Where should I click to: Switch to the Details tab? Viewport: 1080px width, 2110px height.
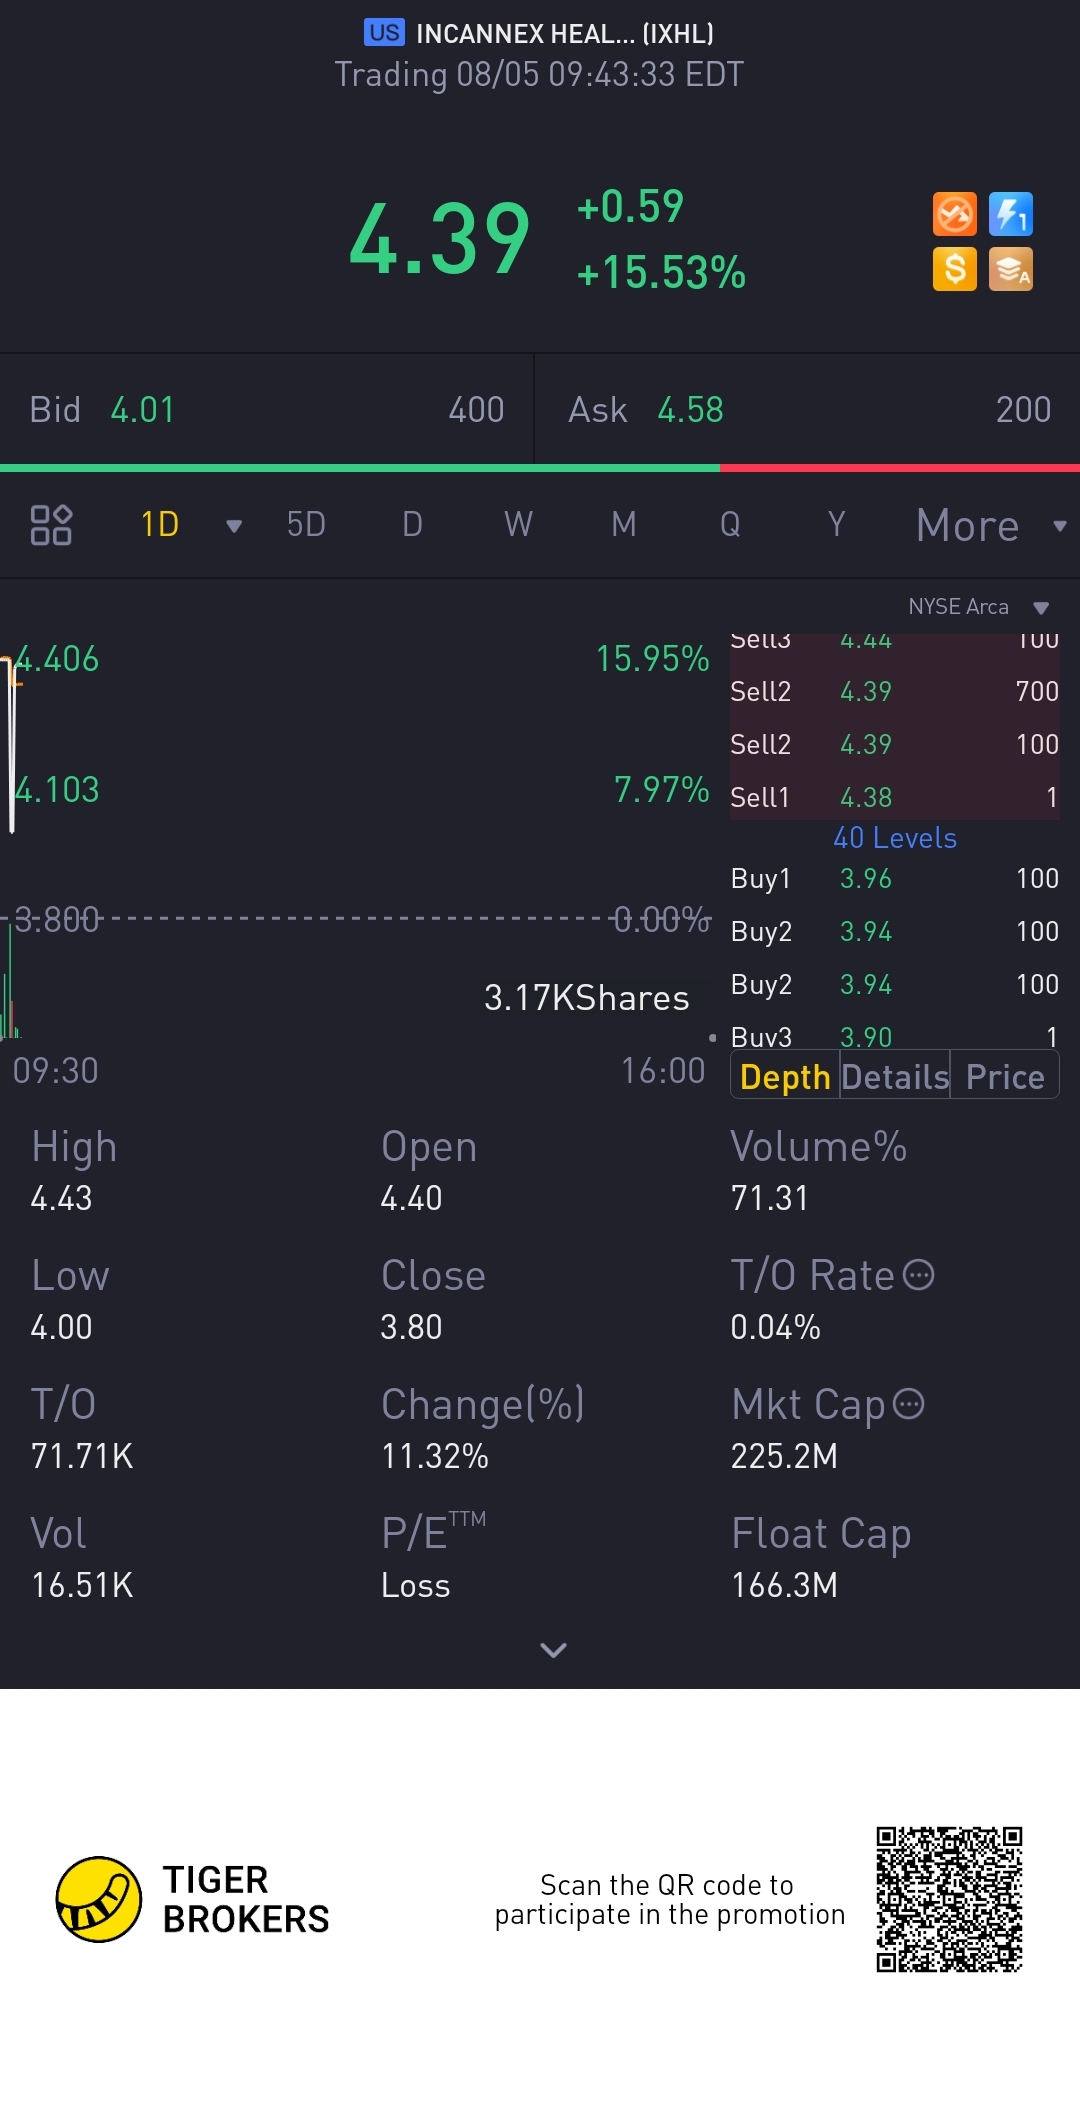(x=894, y=1077)
